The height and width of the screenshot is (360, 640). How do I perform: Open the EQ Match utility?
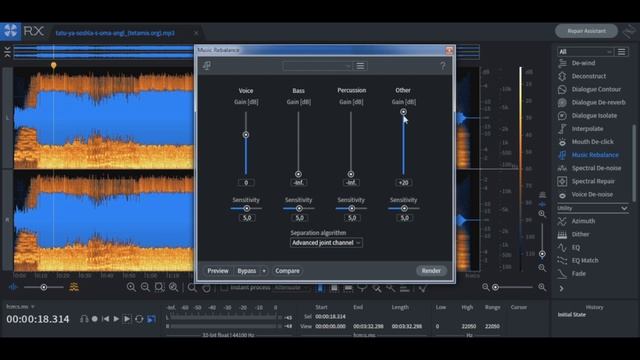[x=585, y=260]
